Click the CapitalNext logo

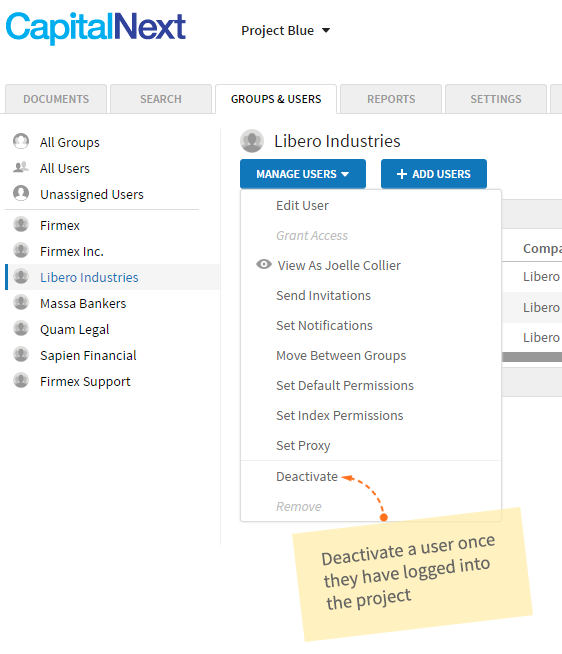click(x=96, y=28)
